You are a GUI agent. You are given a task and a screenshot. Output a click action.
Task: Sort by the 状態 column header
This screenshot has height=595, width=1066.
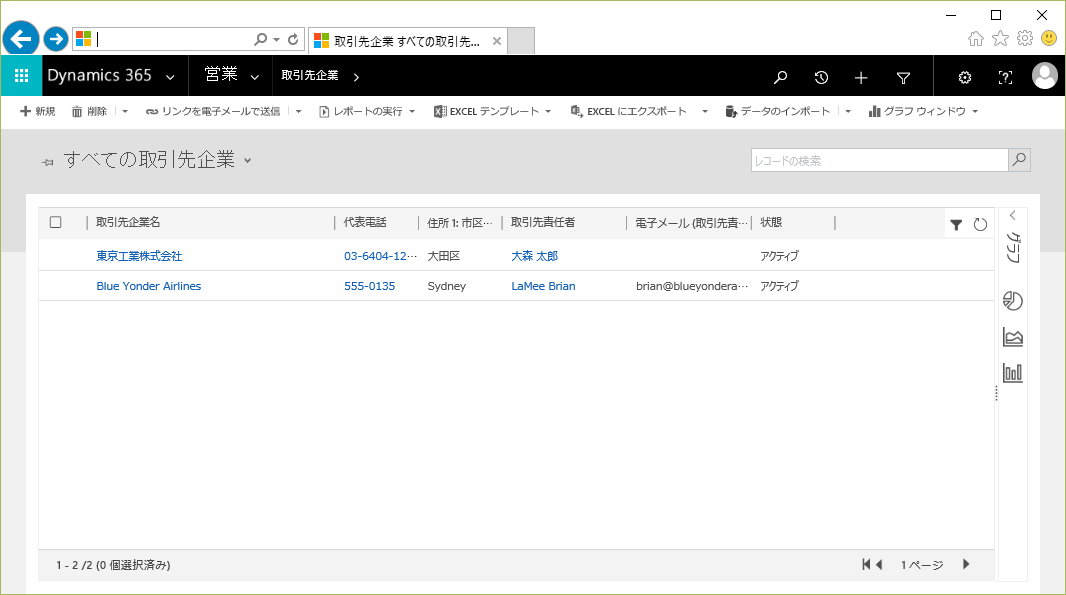[x=771, y=222]
